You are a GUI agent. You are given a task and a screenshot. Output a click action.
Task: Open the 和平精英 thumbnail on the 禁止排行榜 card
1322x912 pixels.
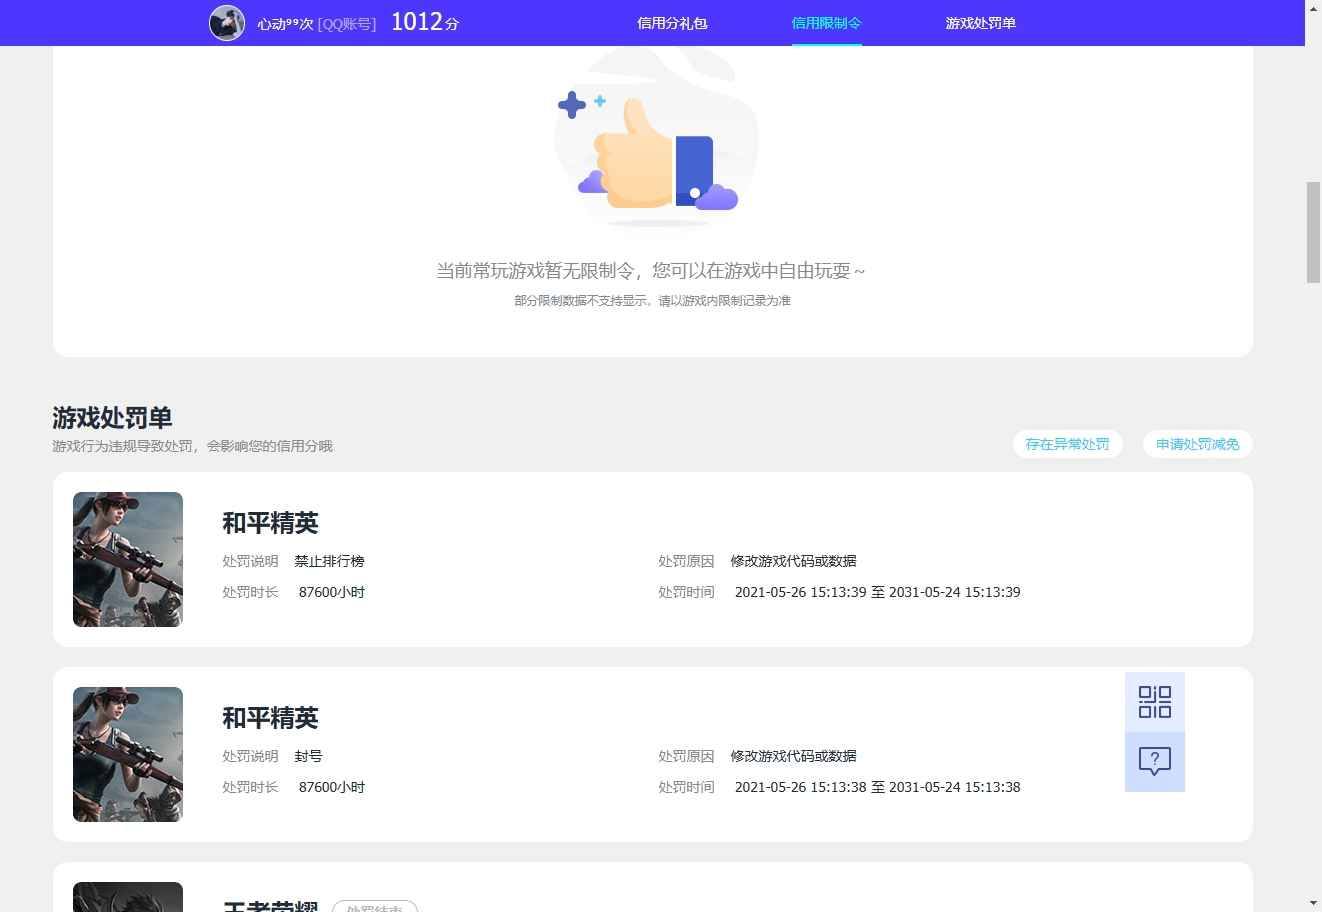[127, 559]
